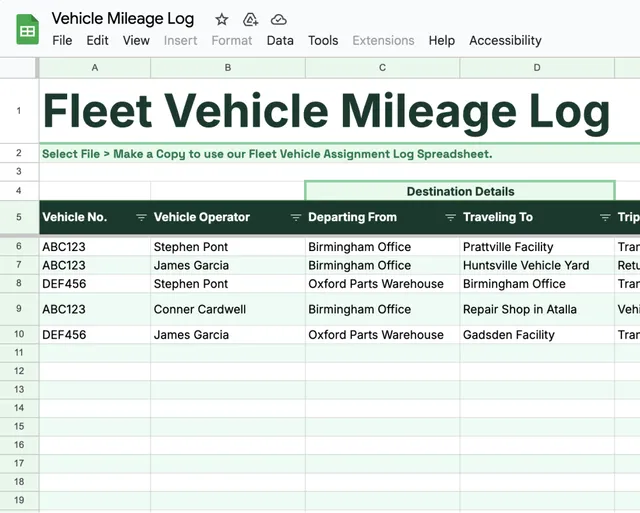Select the Conner Cardwell cell
This screenshot has height=513, width=640.
[x=228, y=309]
